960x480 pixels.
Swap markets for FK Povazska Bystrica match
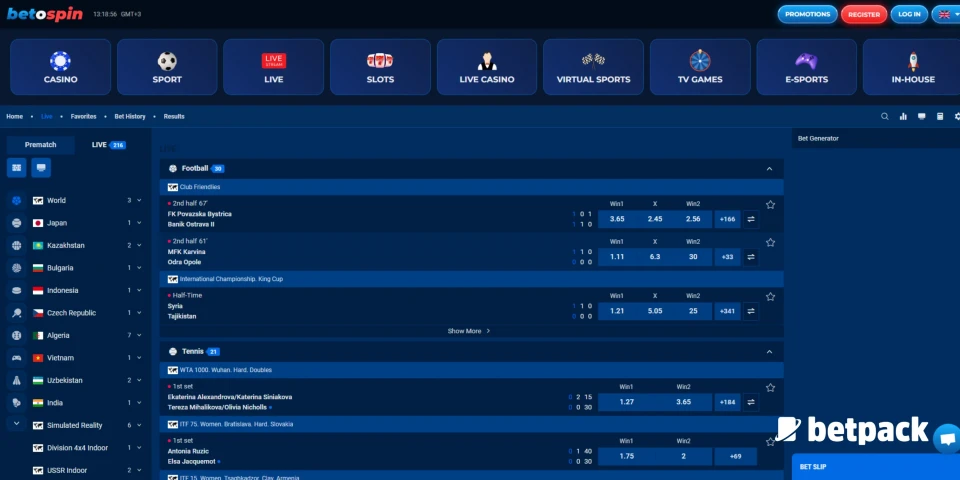[751, 219]
